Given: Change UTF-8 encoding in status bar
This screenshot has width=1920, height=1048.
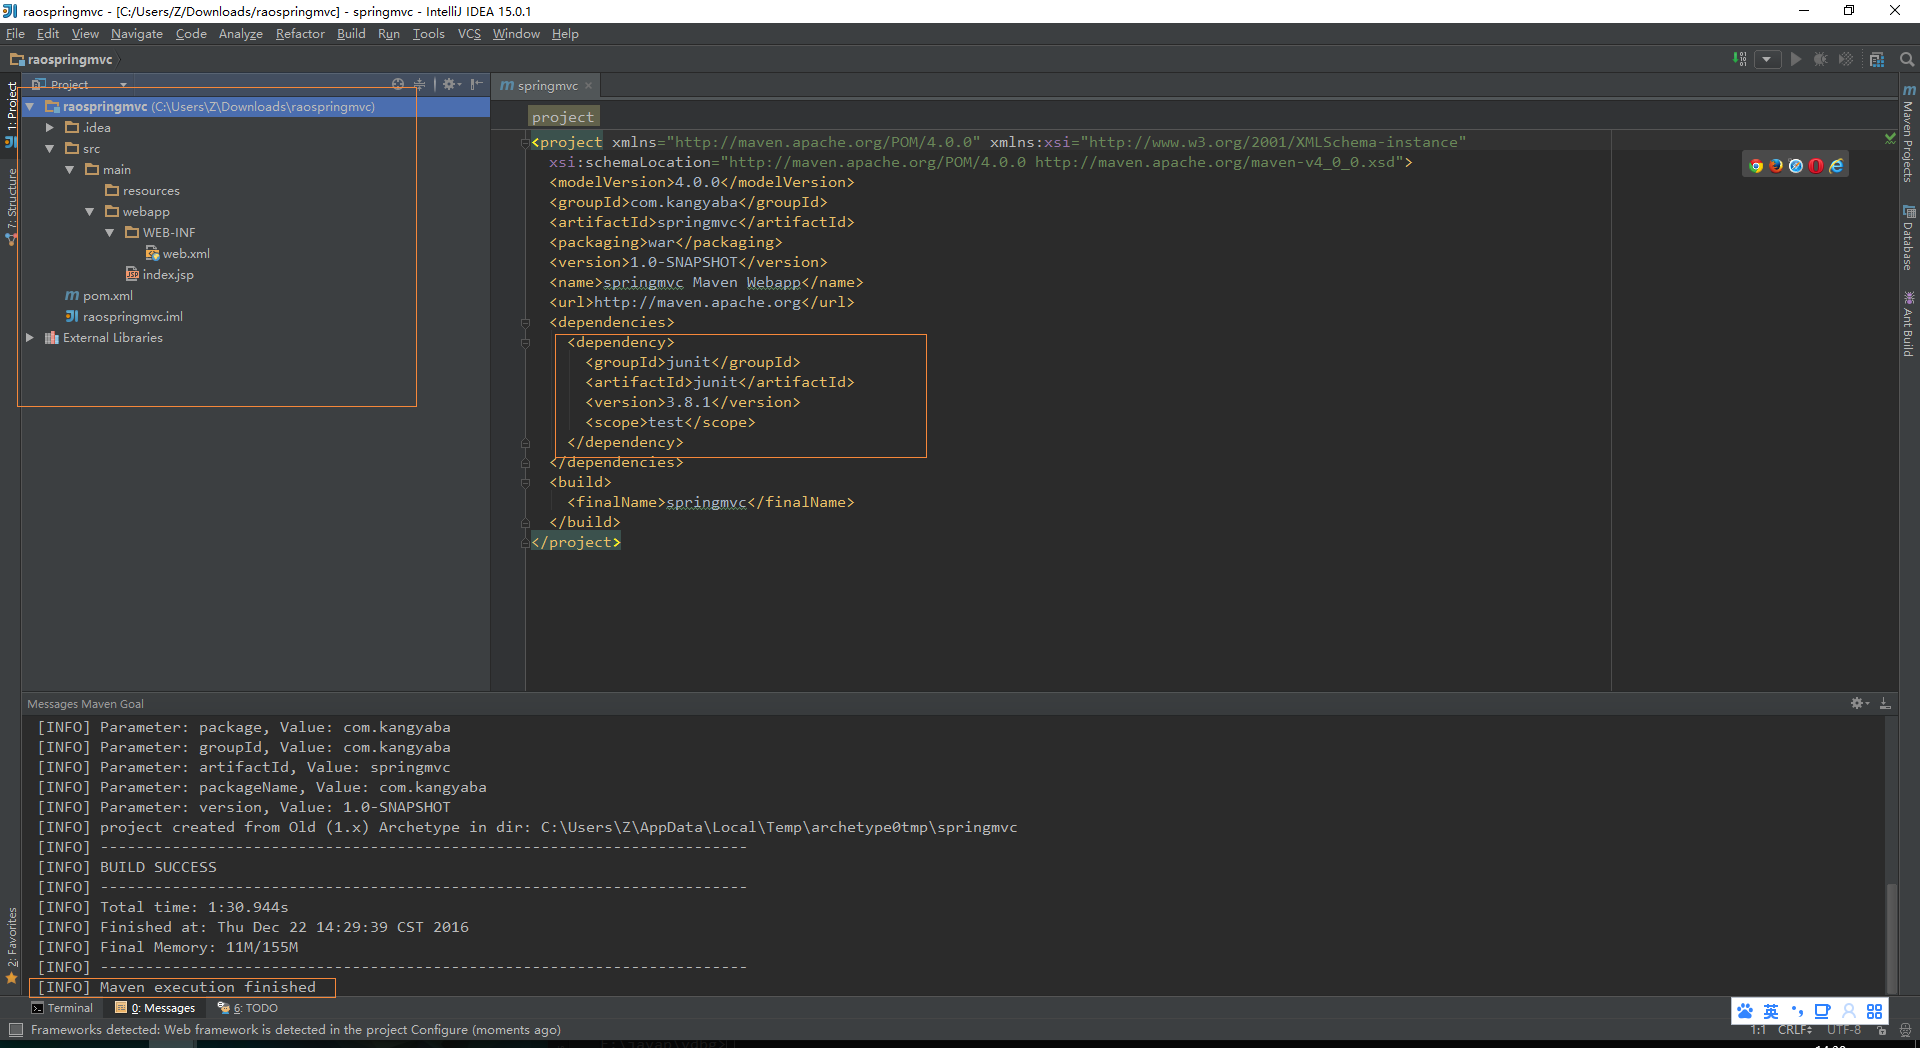Looking at the screenshot, I should pyautogui.click(x=1844, y=1030).
